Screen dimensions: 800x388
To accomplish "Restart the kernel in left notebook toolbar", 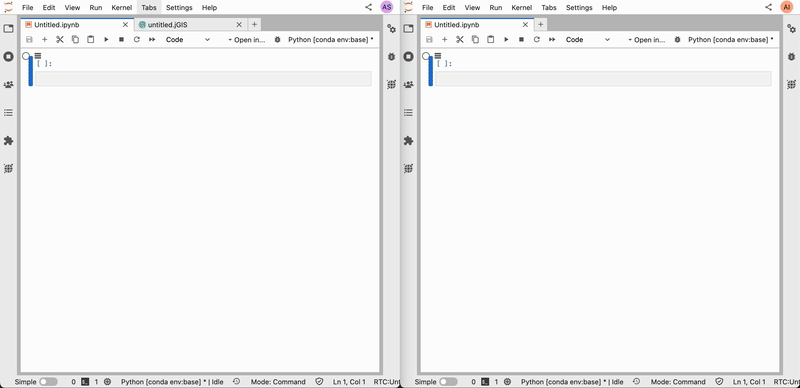I will point(137,39).
